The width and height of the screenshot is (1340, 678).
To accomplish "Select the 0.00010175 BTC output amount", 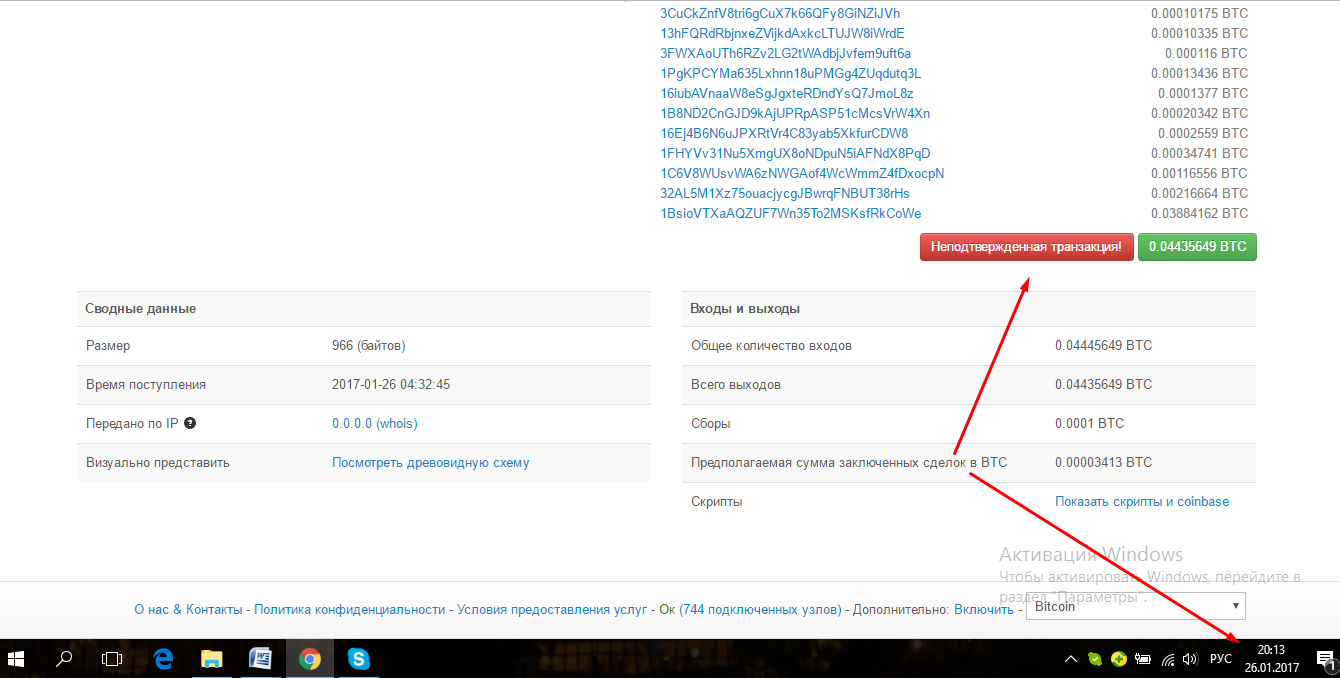I will tap(1199, 14).
